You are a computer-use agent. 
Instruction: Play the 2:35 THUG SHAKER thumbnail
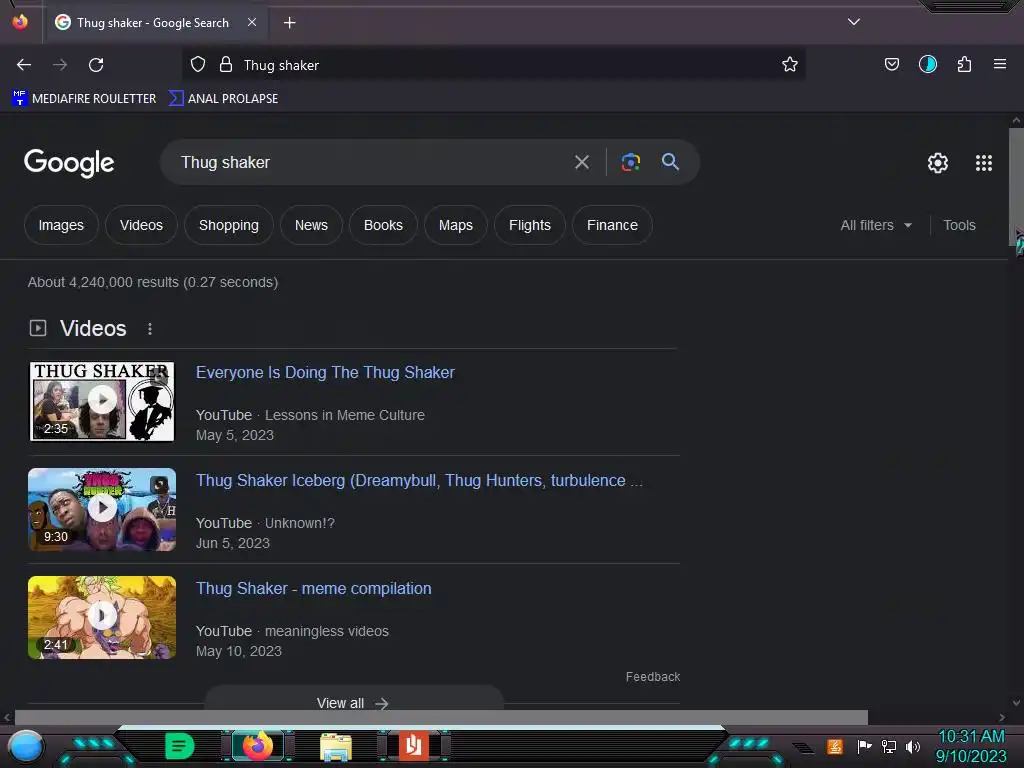[x=102, y=401]
